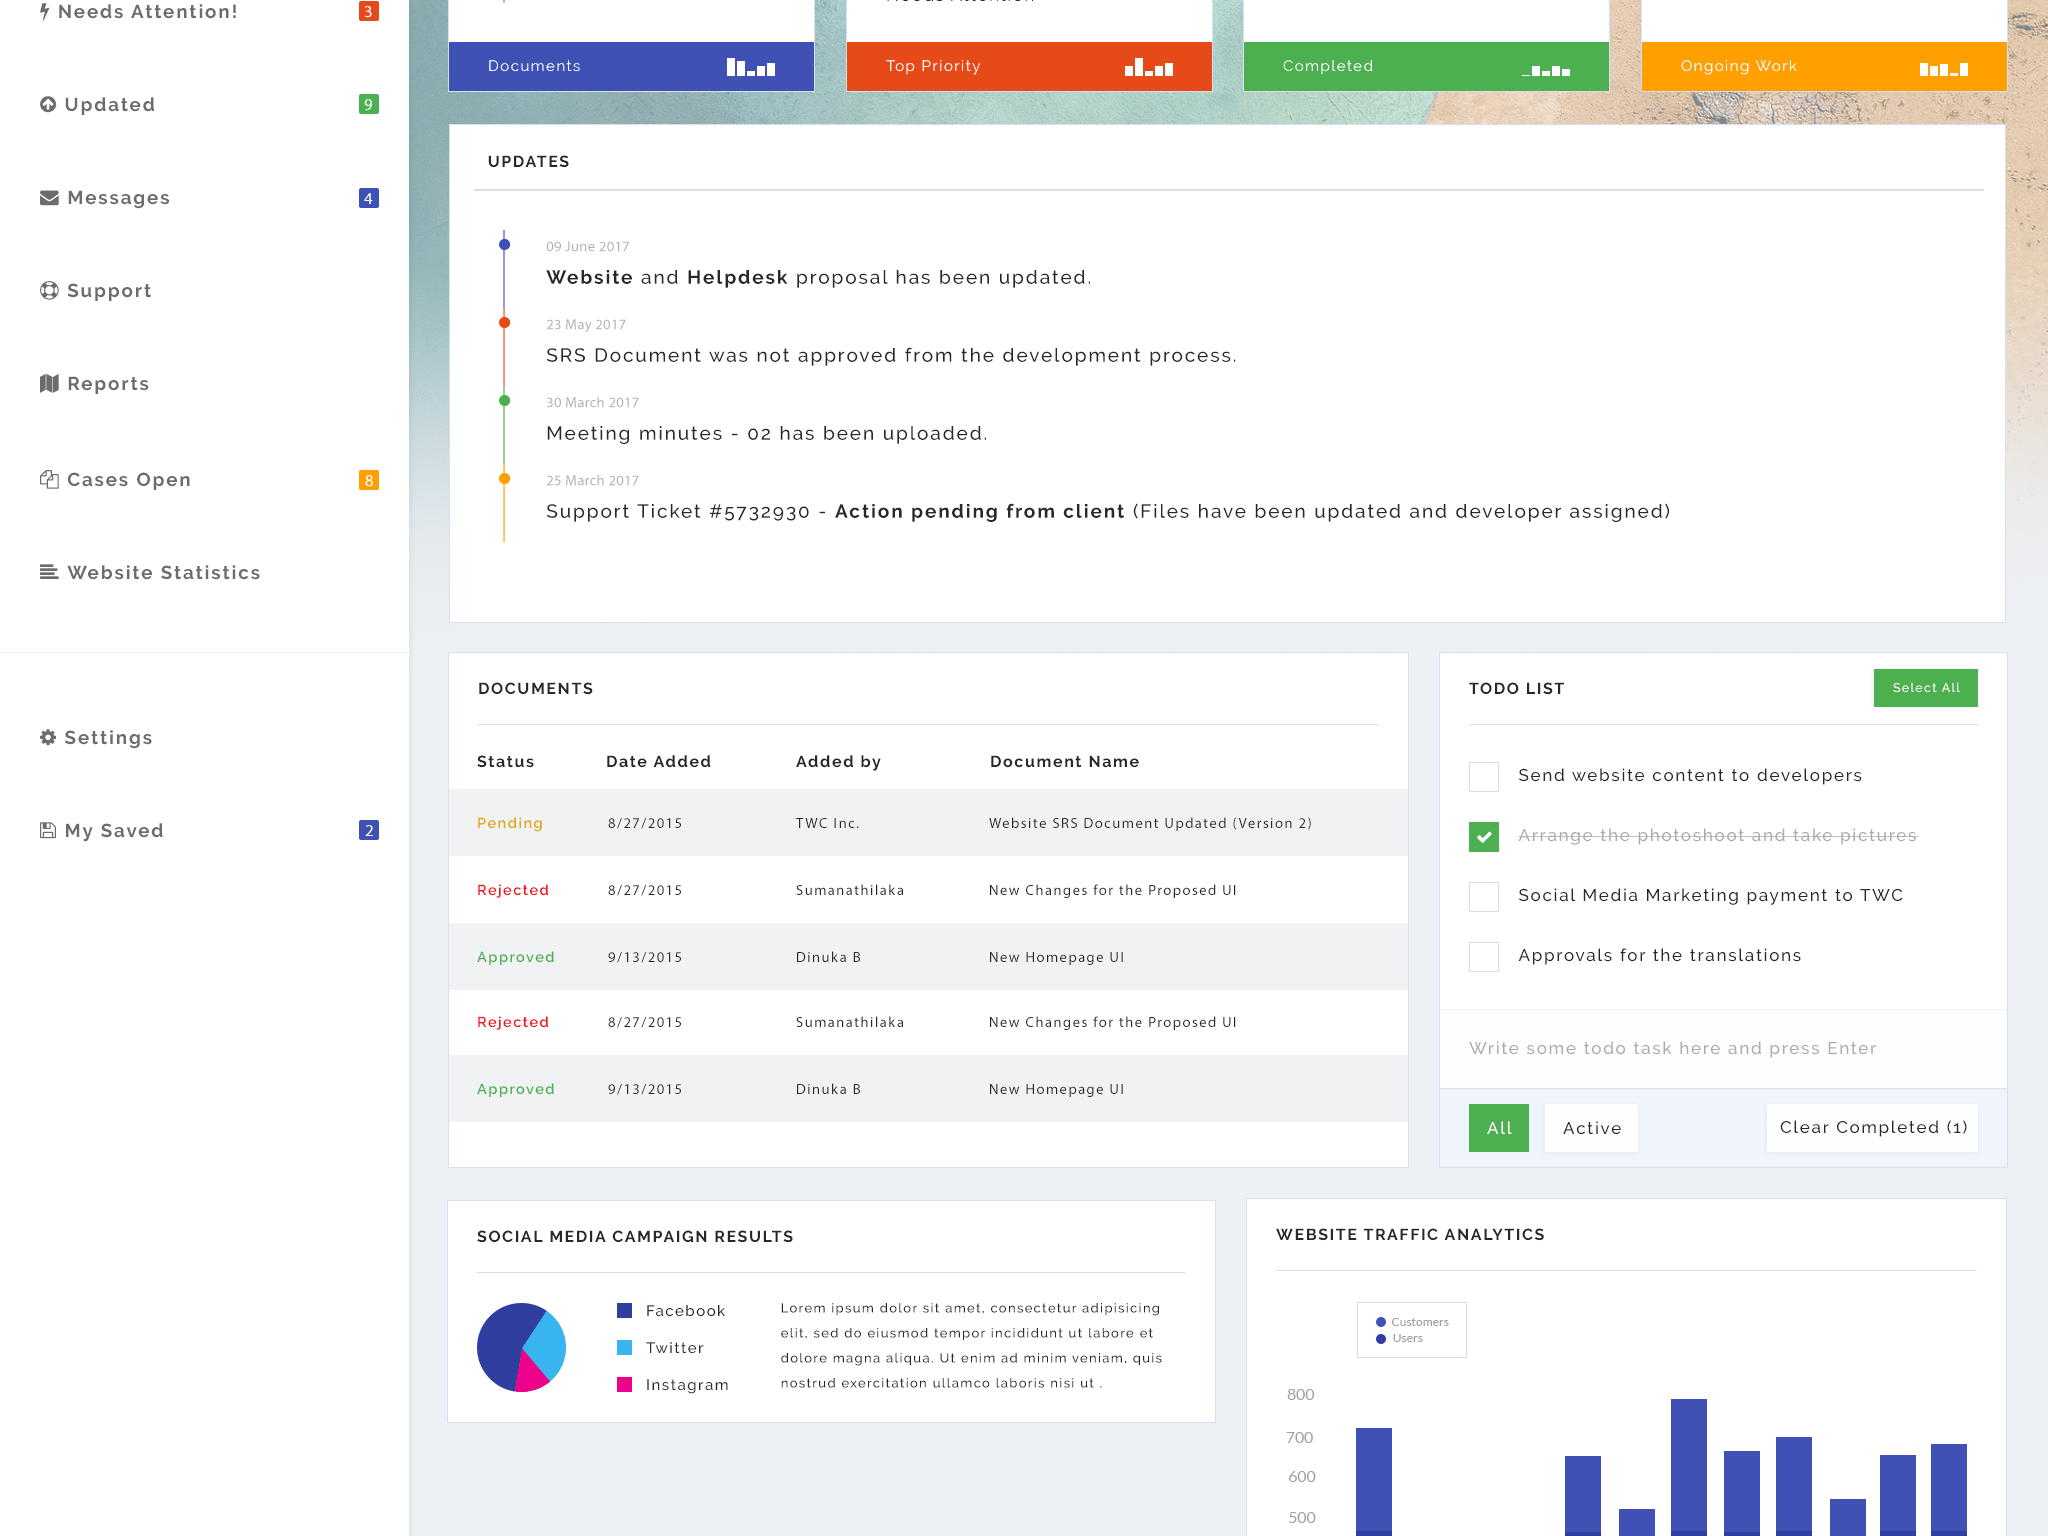Check 'Send website content to developers' checkbox
Screen dimensions: 2048x1536
[x=1484, y=777]
